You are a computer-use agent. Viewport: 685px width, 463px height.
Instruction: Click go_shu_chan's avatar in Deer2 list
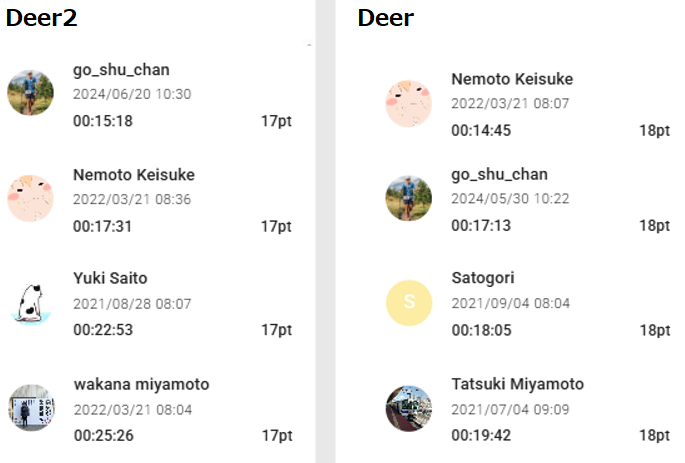[30, 94]
